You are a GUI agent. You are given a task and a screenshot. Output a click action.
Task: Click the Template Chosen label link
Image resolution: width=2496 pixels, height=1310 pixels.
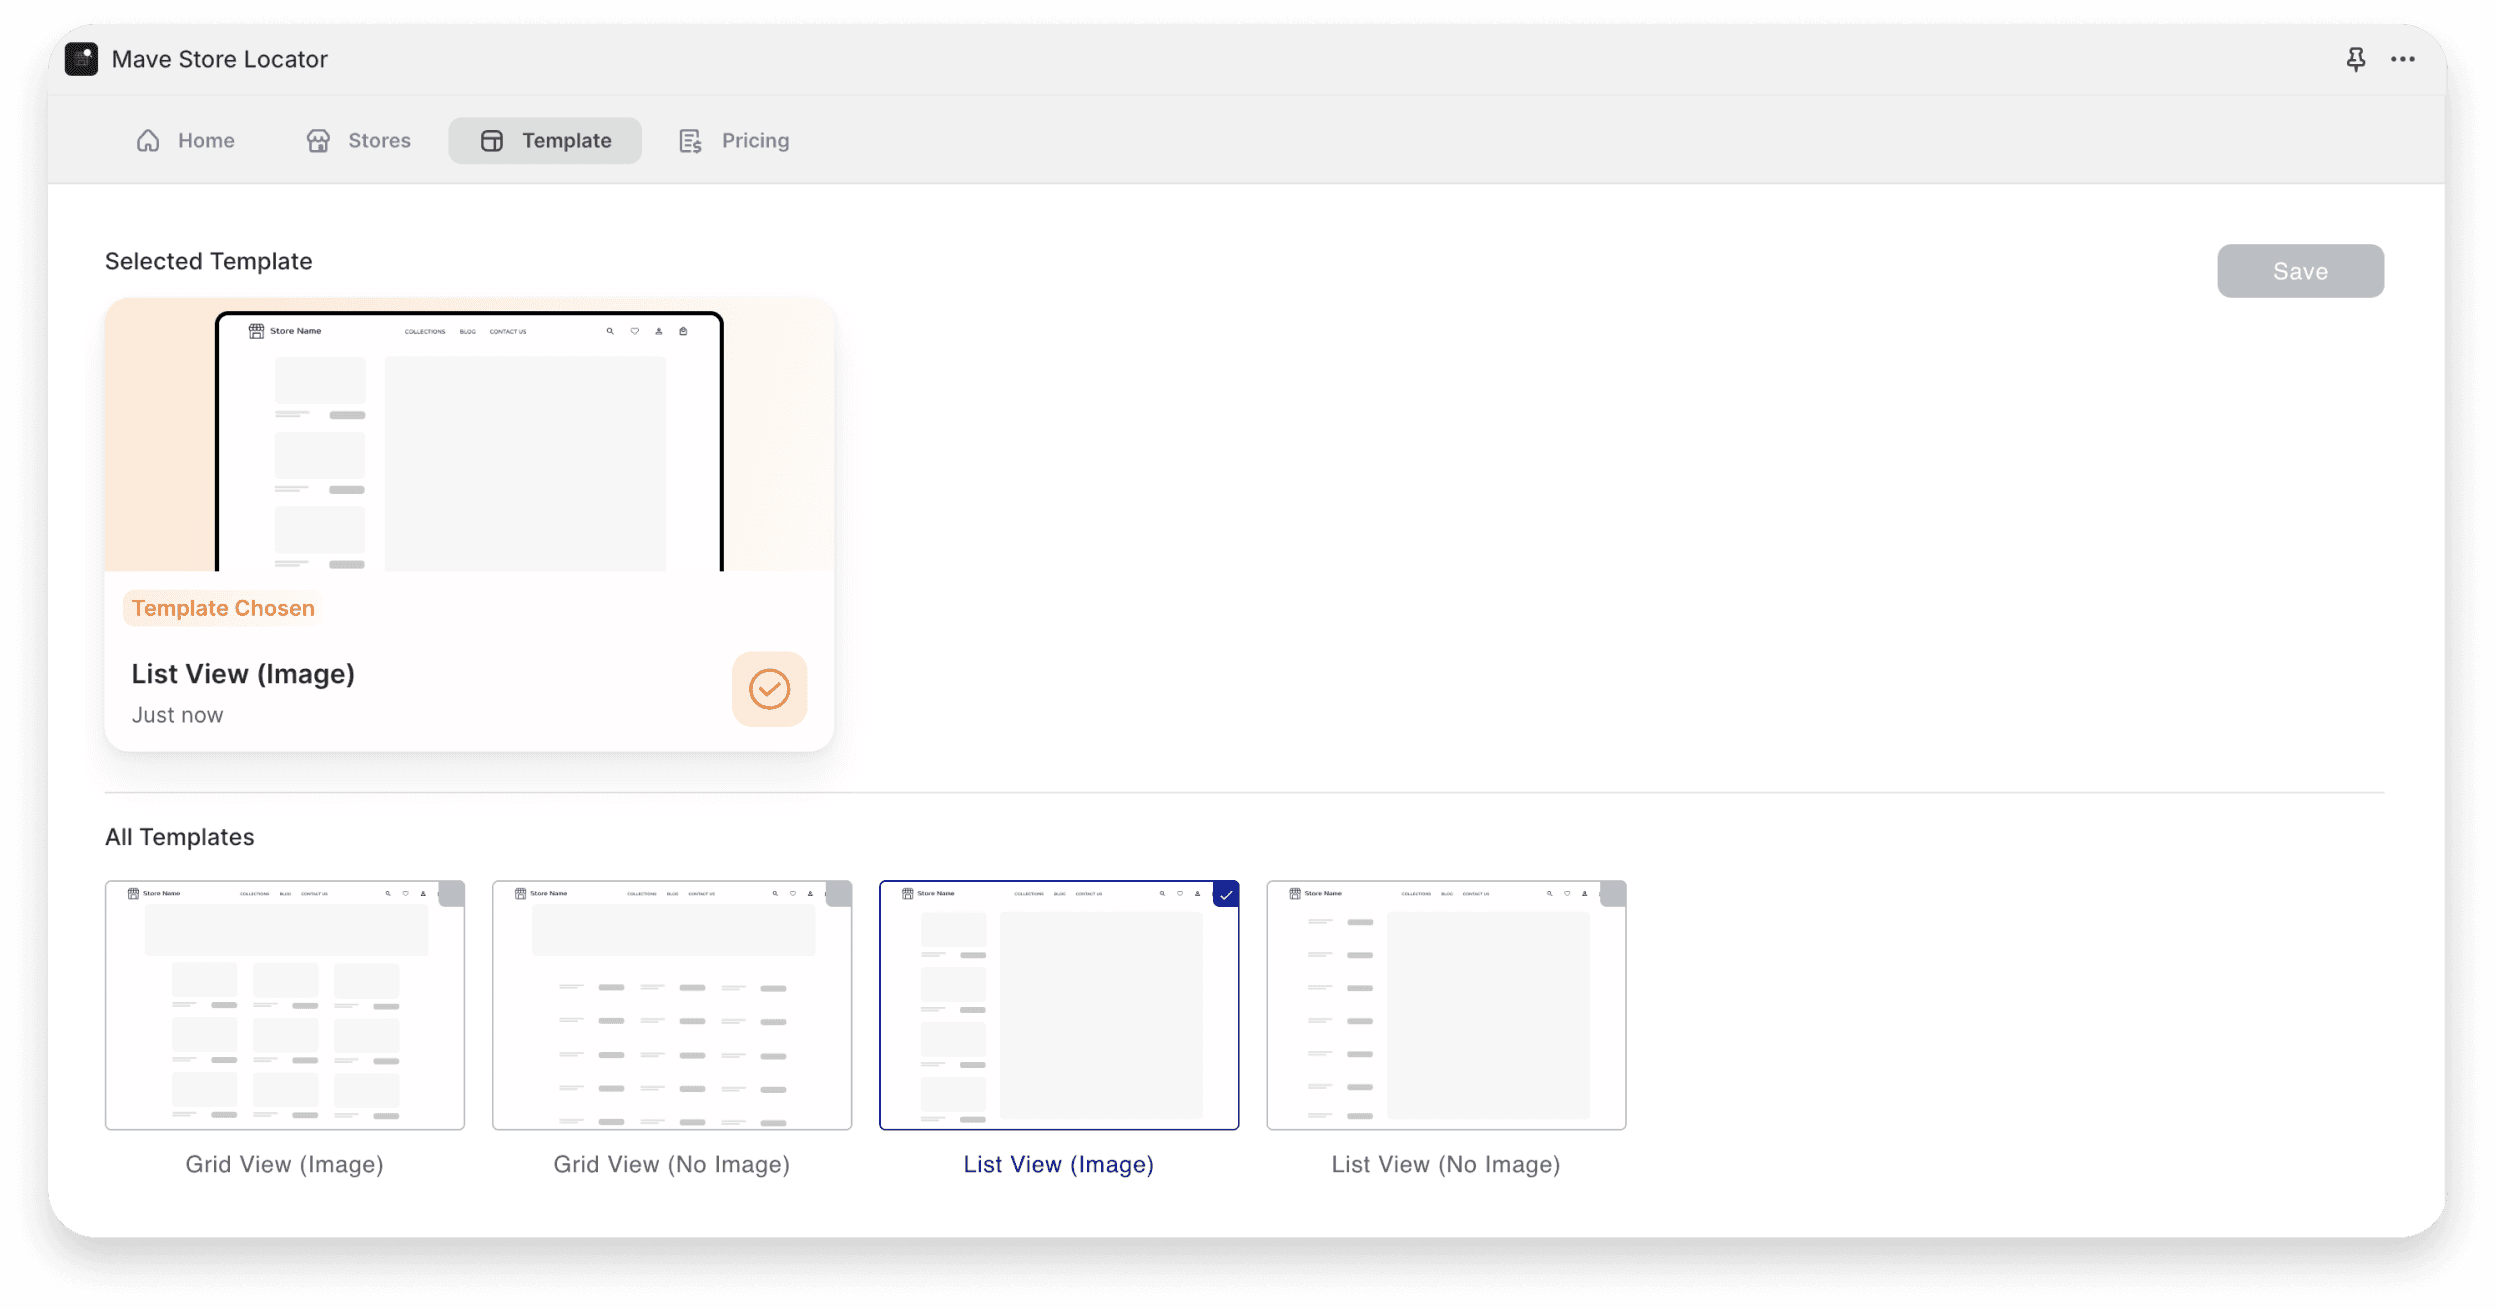tap(223, 607)
